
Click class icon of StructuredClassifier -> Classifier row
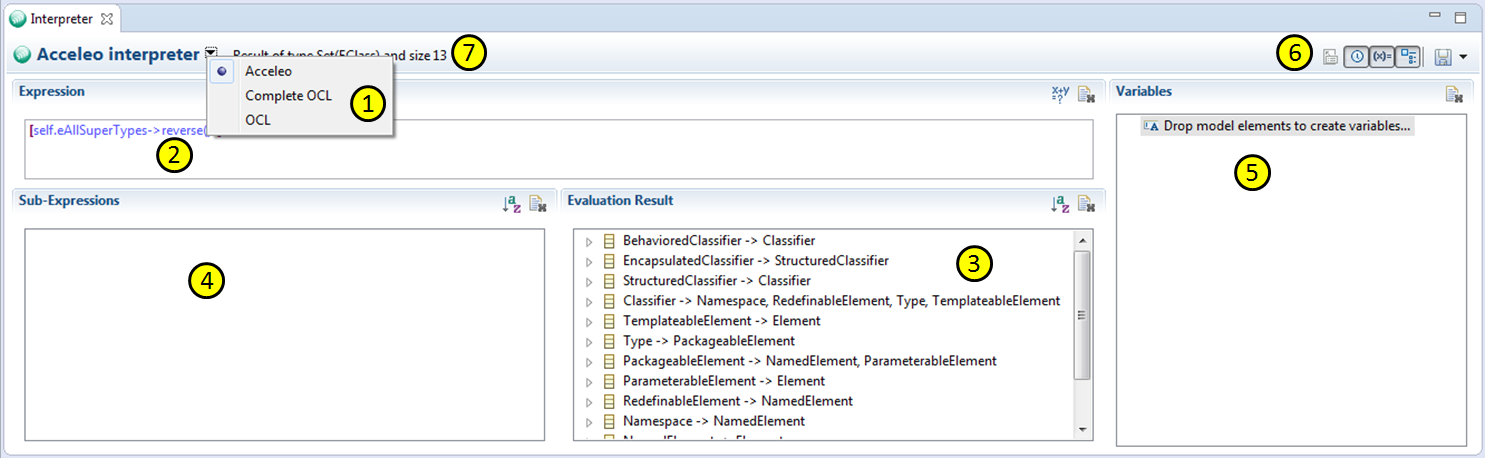click(609, 281)
